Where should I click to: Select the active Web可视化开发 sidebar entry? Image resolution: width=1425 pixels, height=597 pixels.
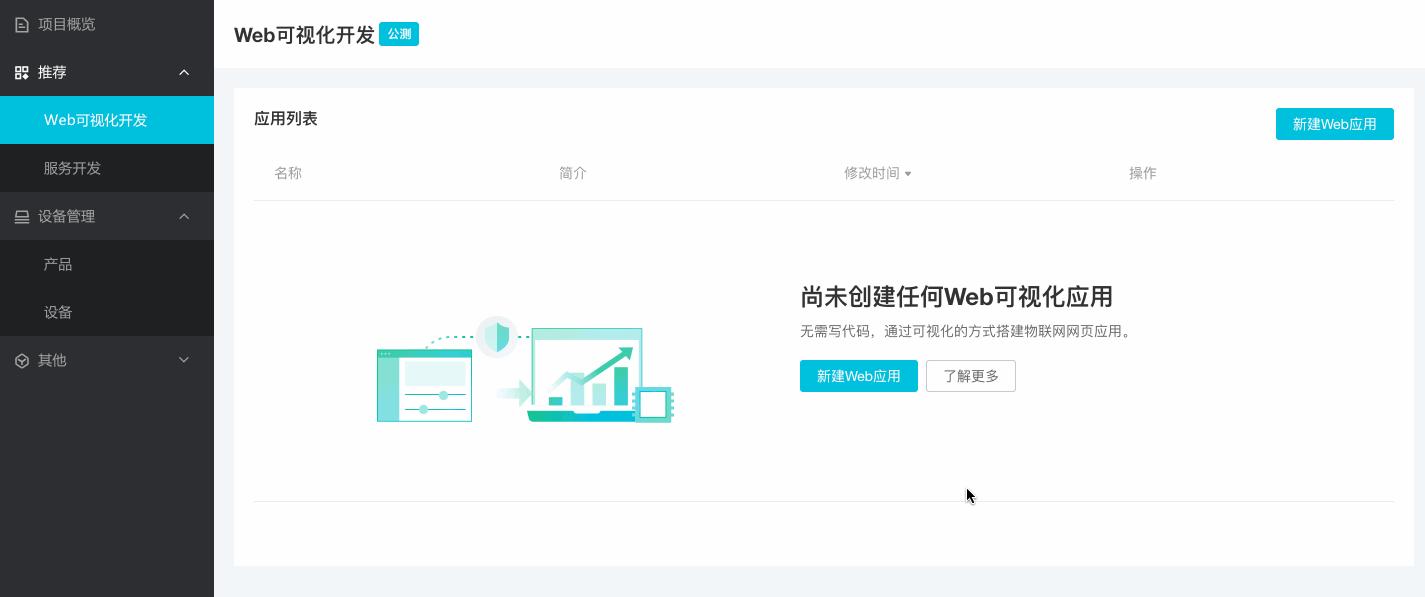[96, 120]
